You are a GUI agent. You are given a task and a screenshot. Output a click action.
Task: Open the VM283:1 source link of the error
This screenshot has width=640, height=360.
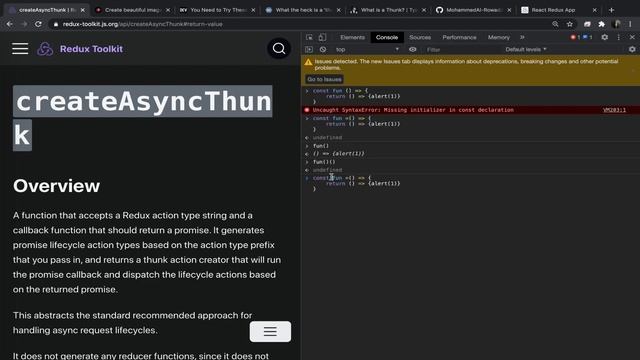614,110
